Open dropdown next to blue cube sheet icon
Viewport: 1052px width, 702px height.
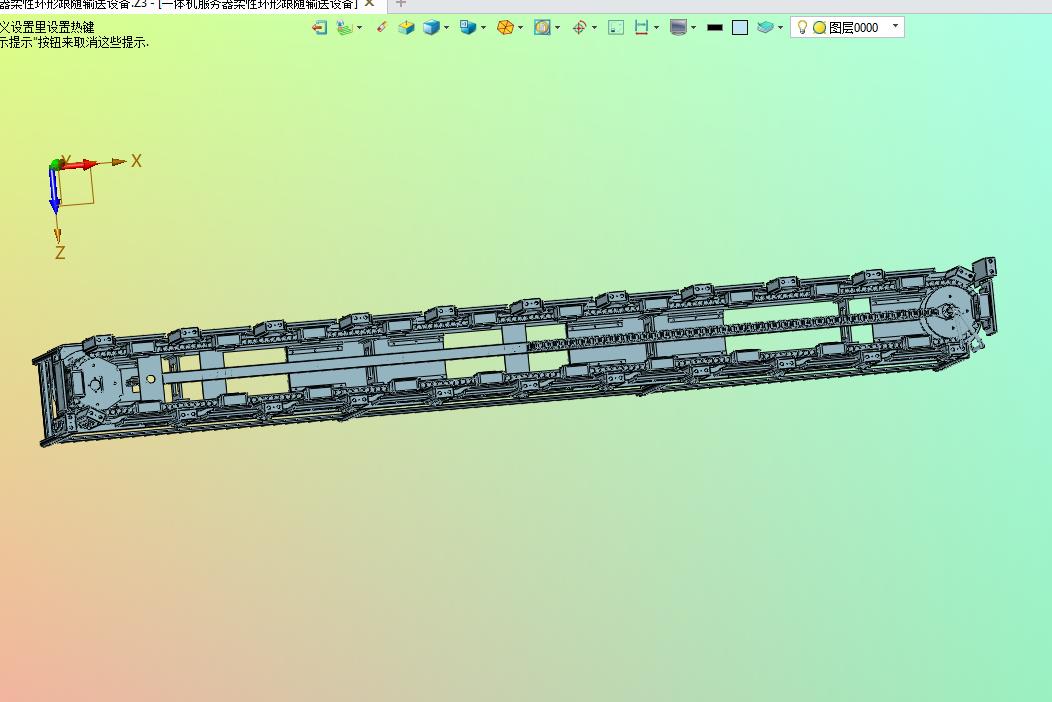(484, 28)
